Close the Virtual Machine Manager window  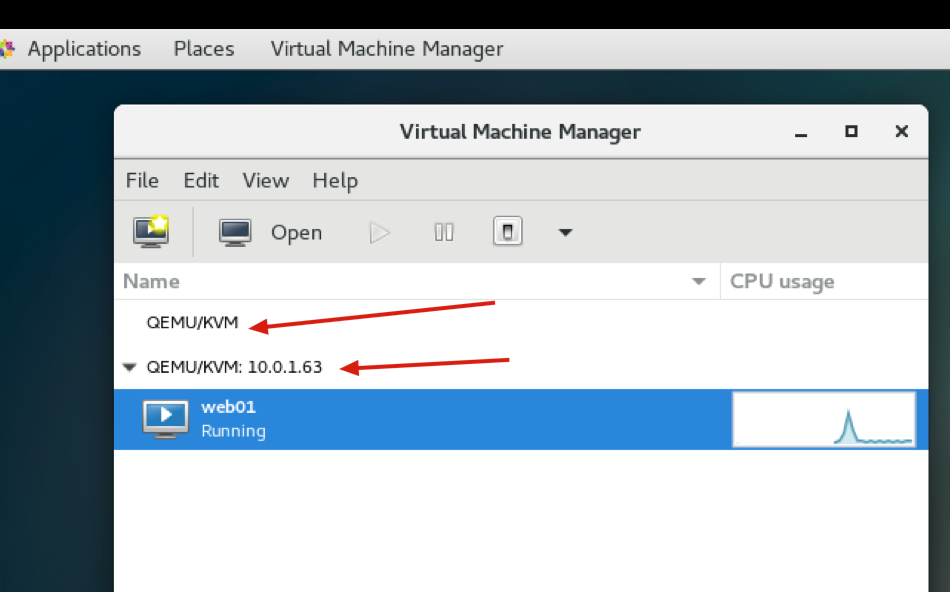click(x=902, y=131)
